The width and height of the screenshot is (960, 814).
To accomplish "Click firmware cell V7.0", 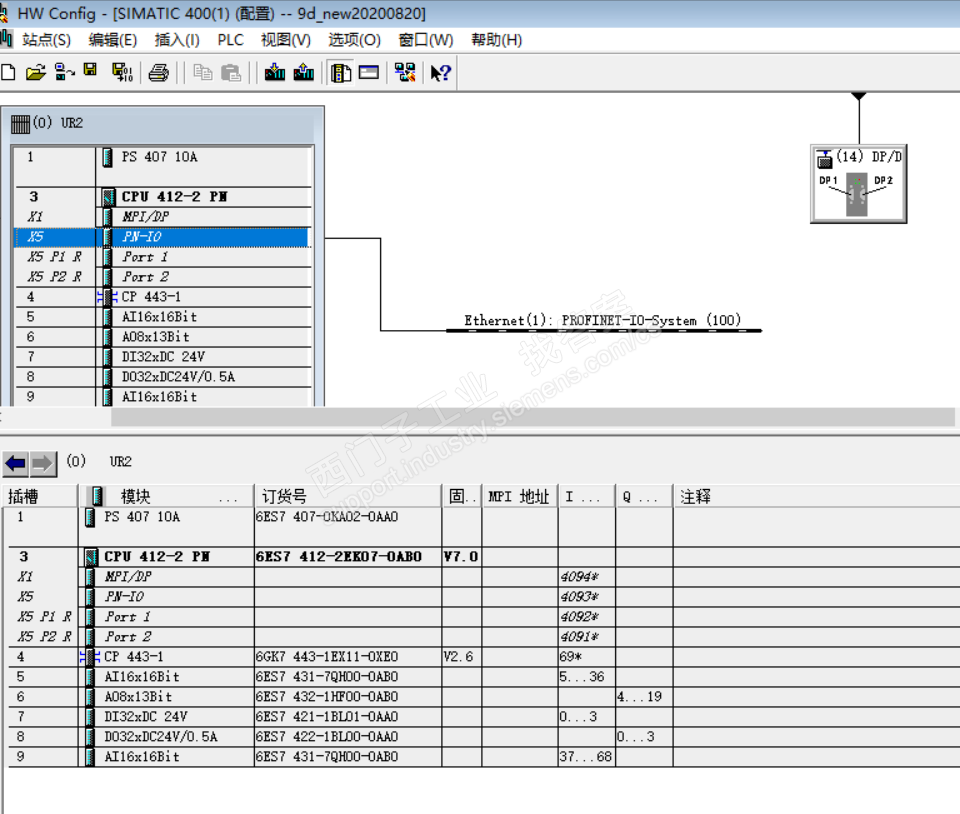I will point(461,557).
